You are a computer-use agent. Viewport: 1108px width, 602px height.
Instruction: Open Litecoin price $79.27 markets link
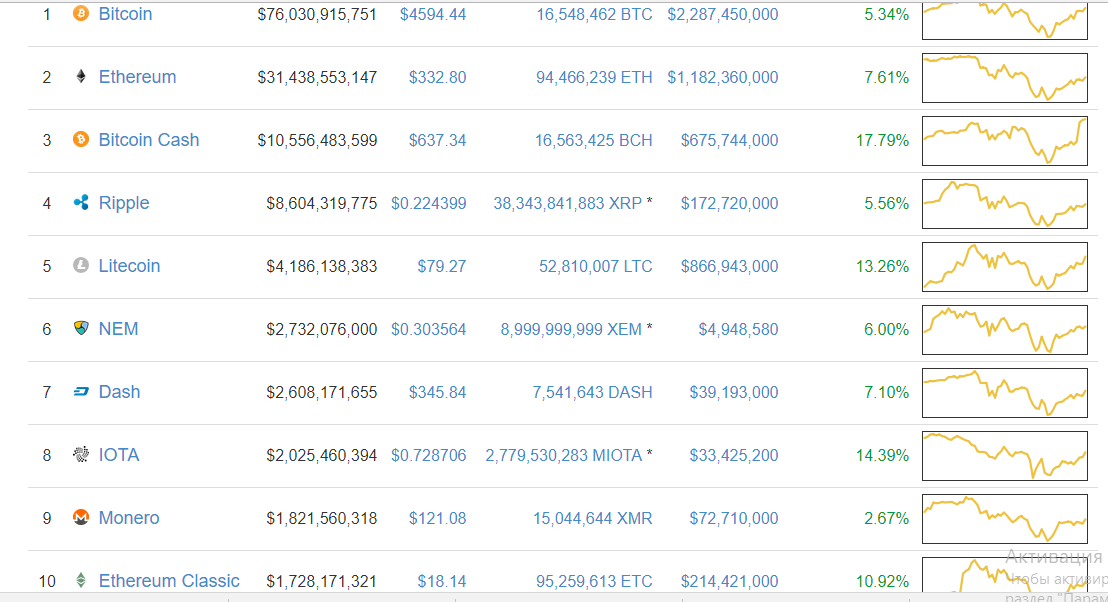click(x=441, y=266)
